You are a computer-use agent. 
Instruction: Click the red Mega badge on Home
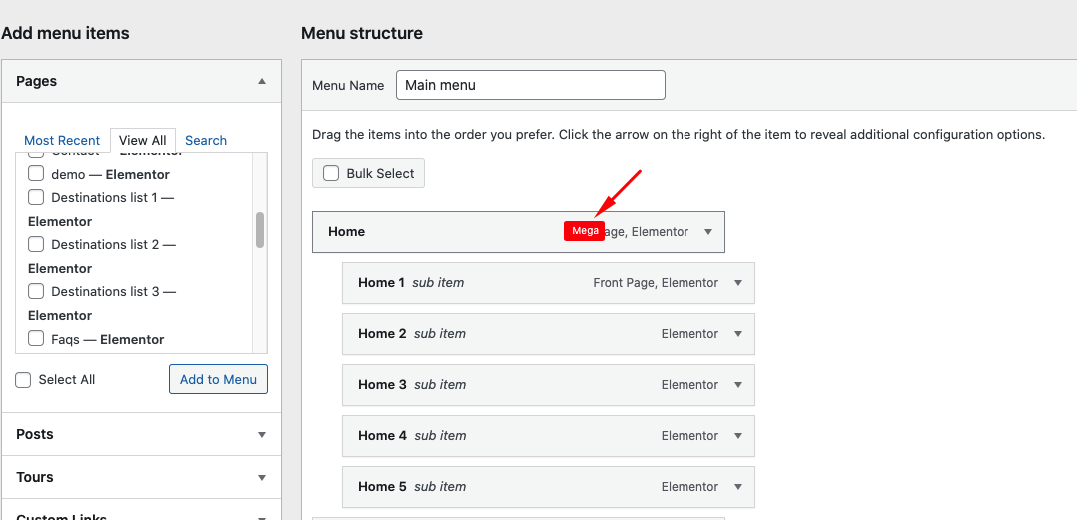(x=585, y=231)
